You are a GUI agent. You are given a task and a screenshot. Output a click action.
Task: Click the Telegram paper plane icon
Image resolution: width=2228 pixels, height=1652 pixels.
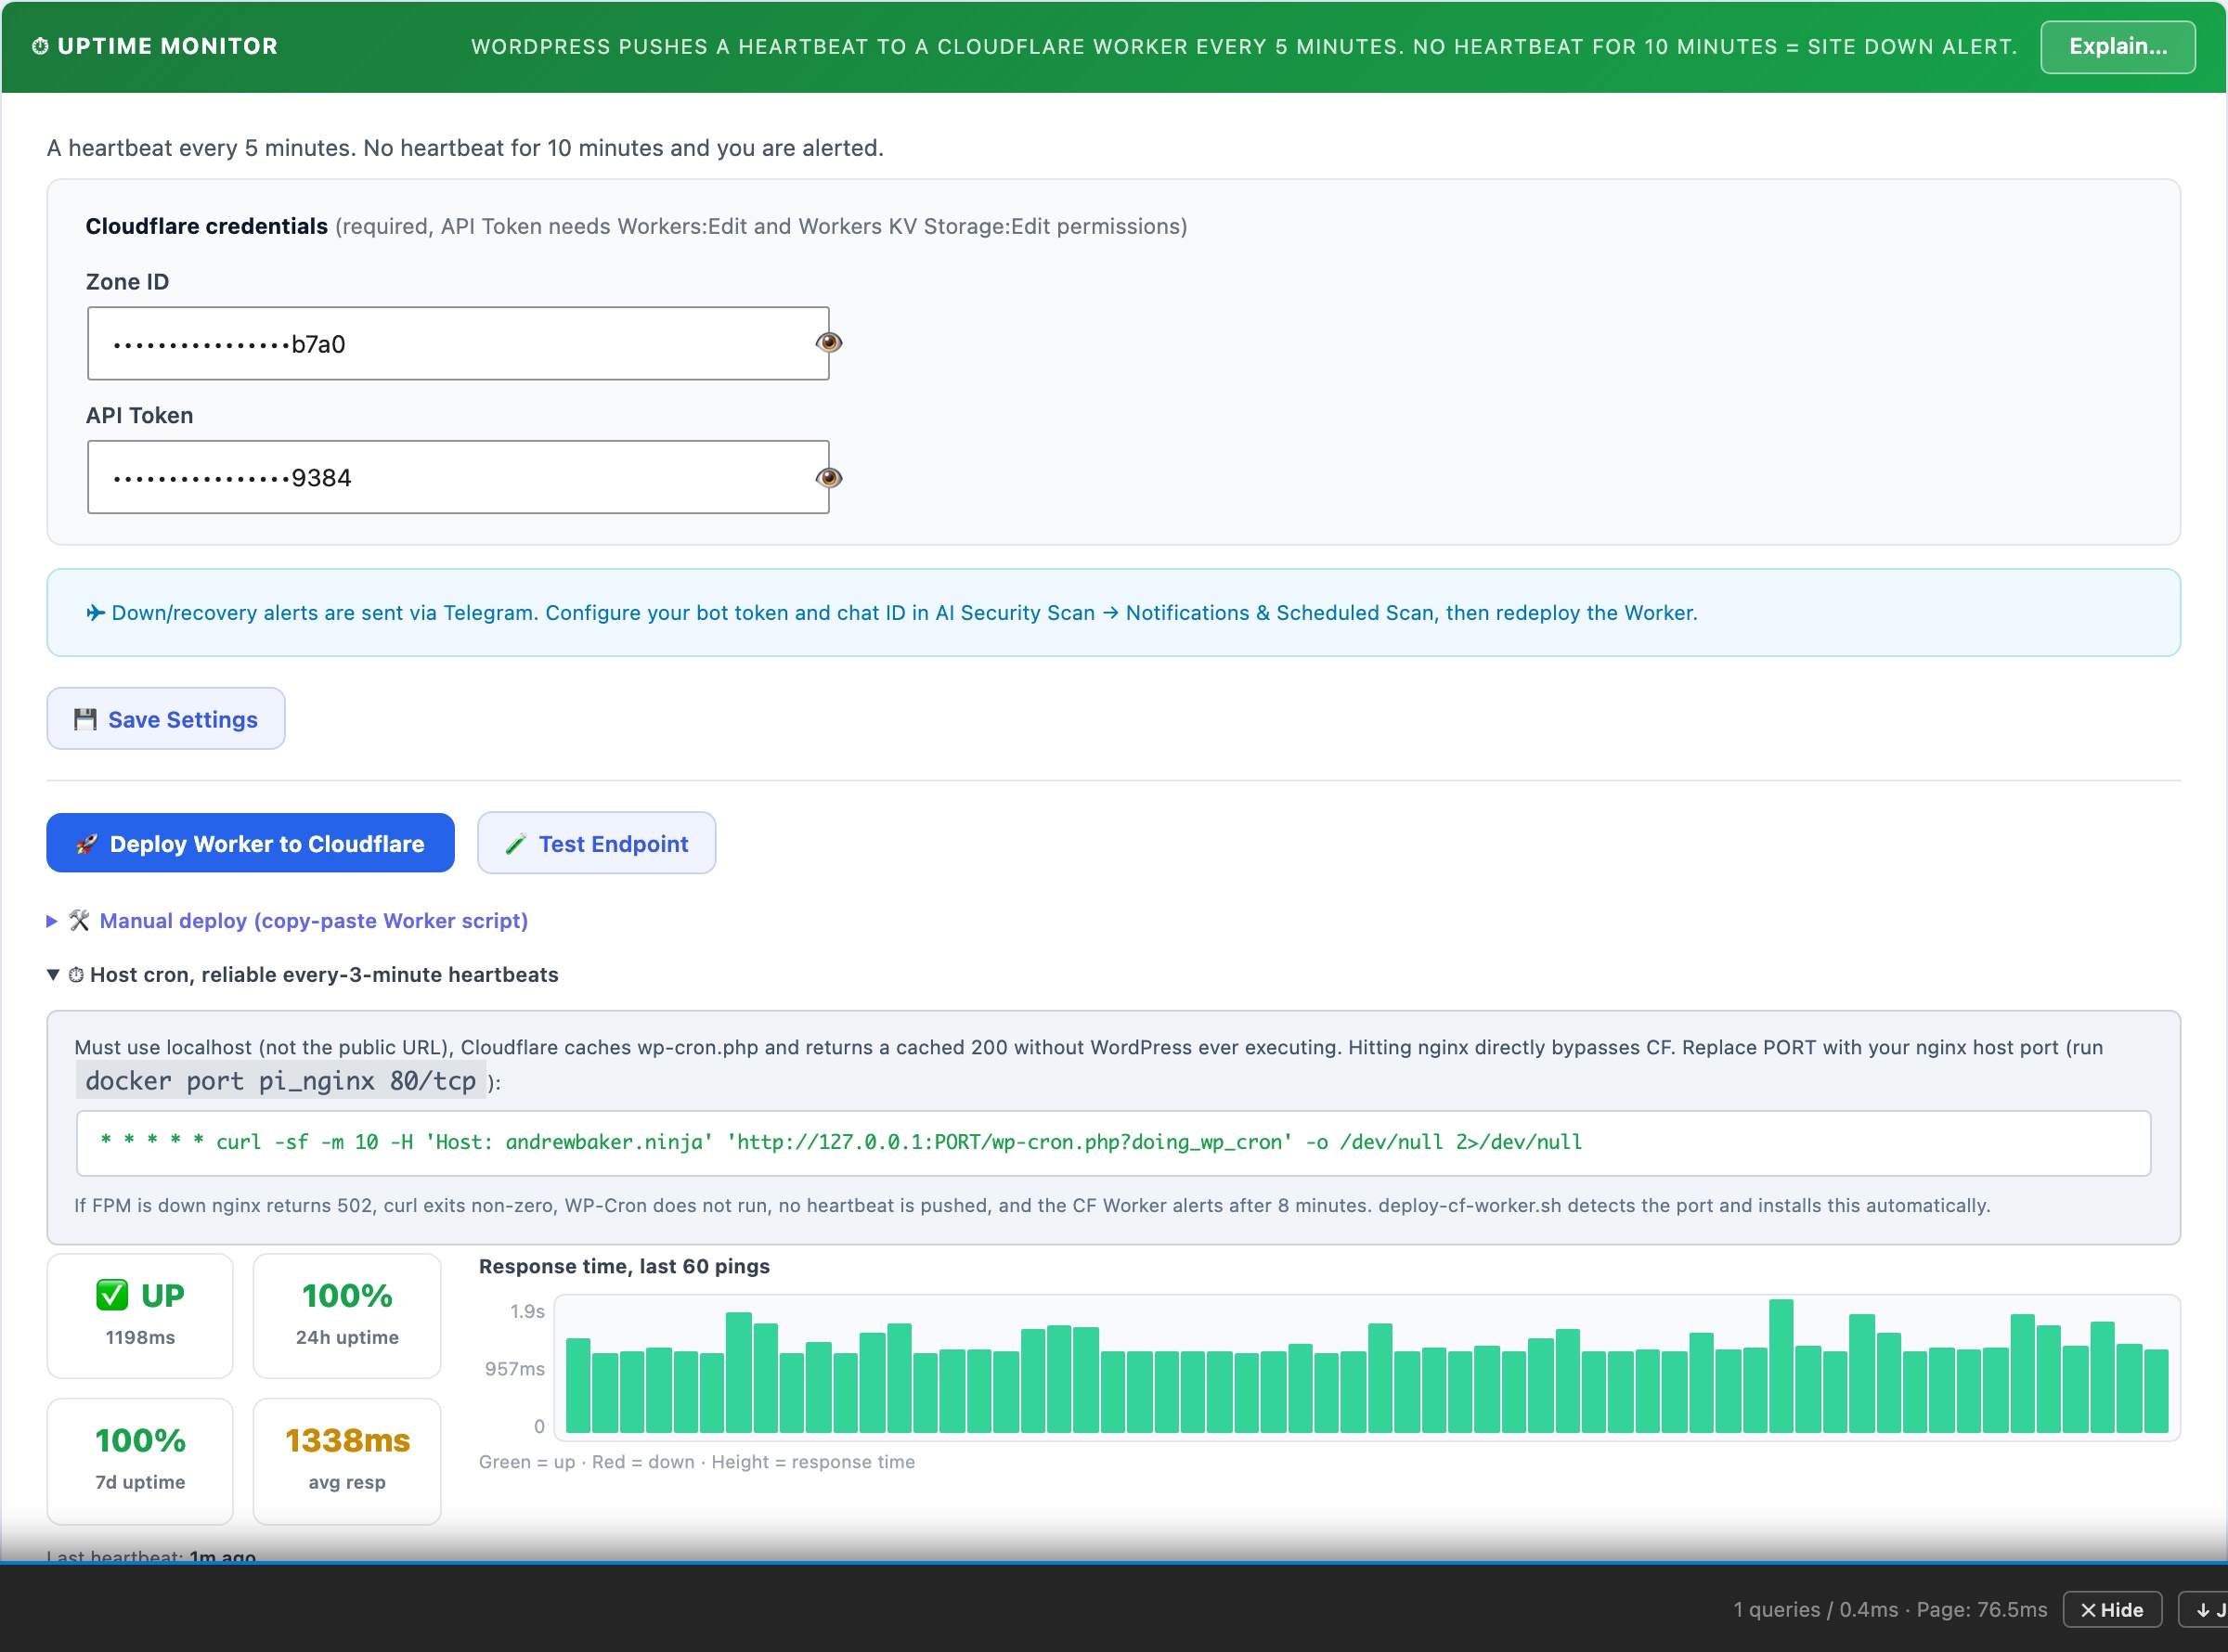point(96,612)
